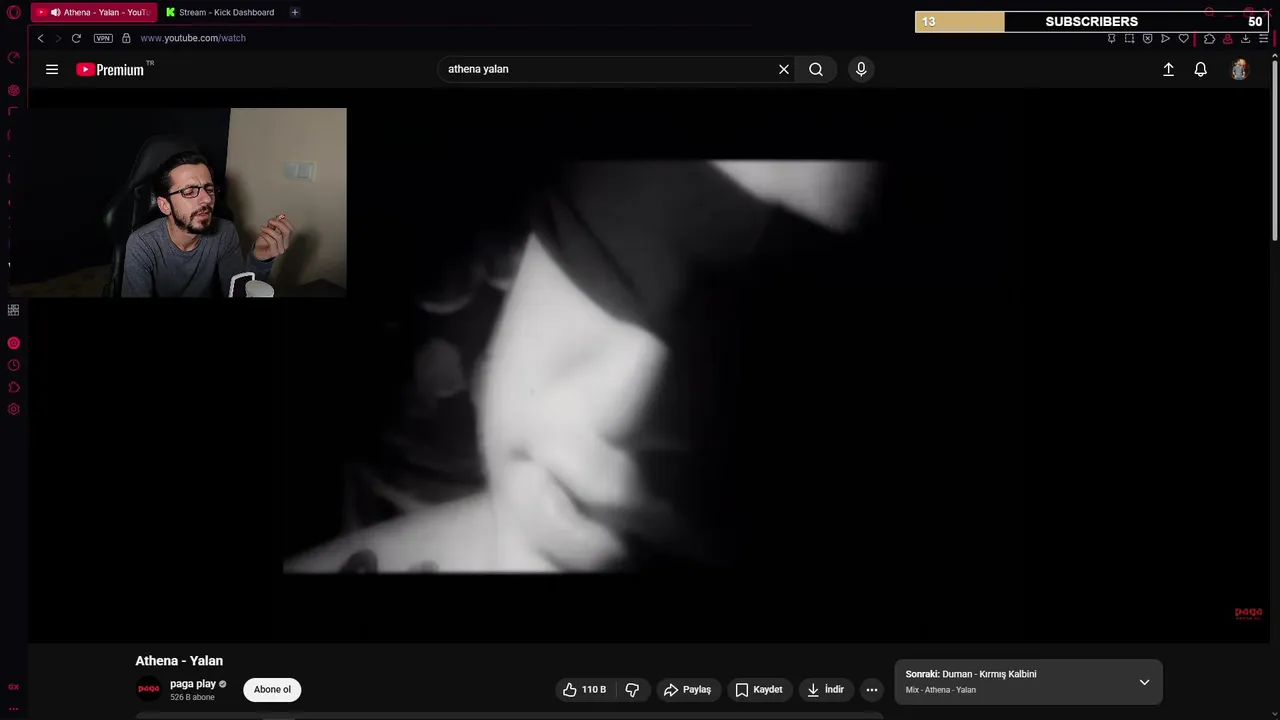Open the YouTube hamburger guide menu

point(52,69)
